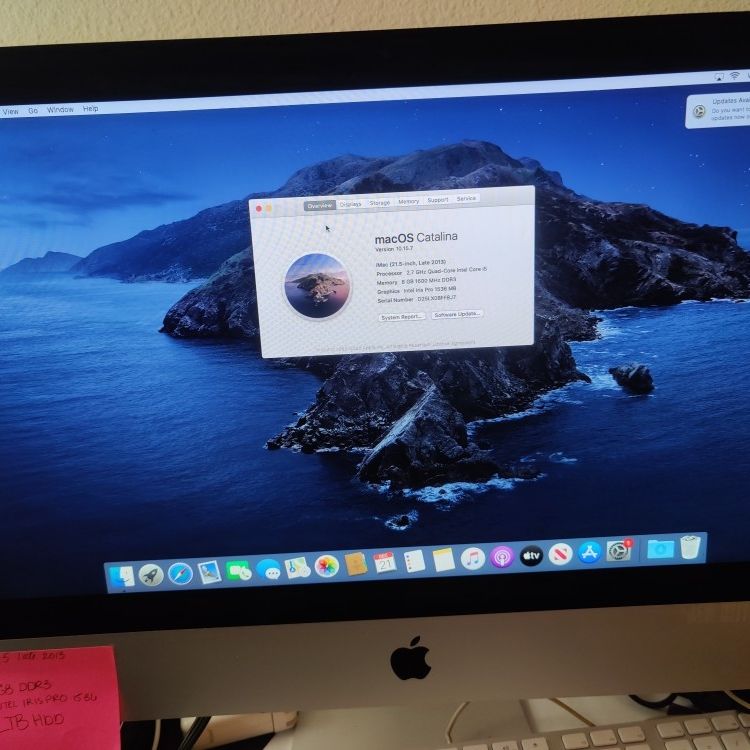Open the Calendar app icon
The height and width of the screenshot is (750, 750).
(x=385, y=563)
